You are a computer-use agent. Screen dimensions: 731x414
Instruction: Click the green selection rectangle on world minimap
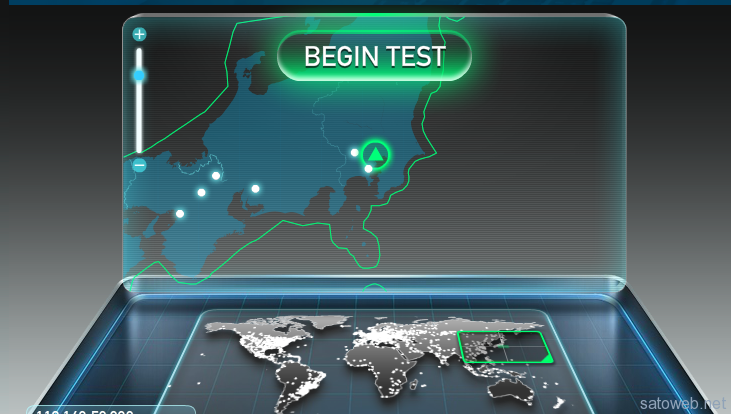(505, 347)
